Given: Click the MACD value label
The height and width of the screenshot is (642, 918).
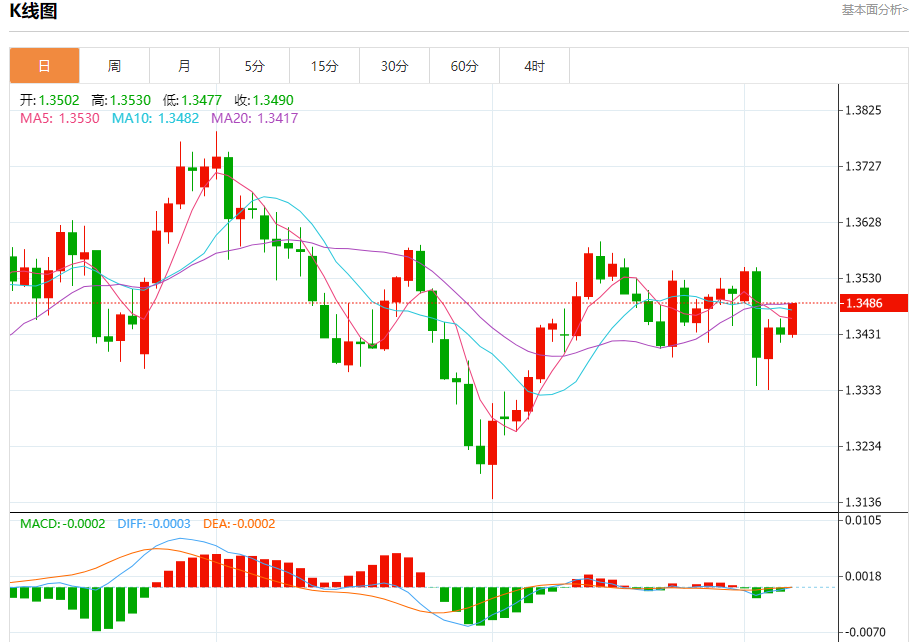Looking at the screenshot, I should point(62,524).
